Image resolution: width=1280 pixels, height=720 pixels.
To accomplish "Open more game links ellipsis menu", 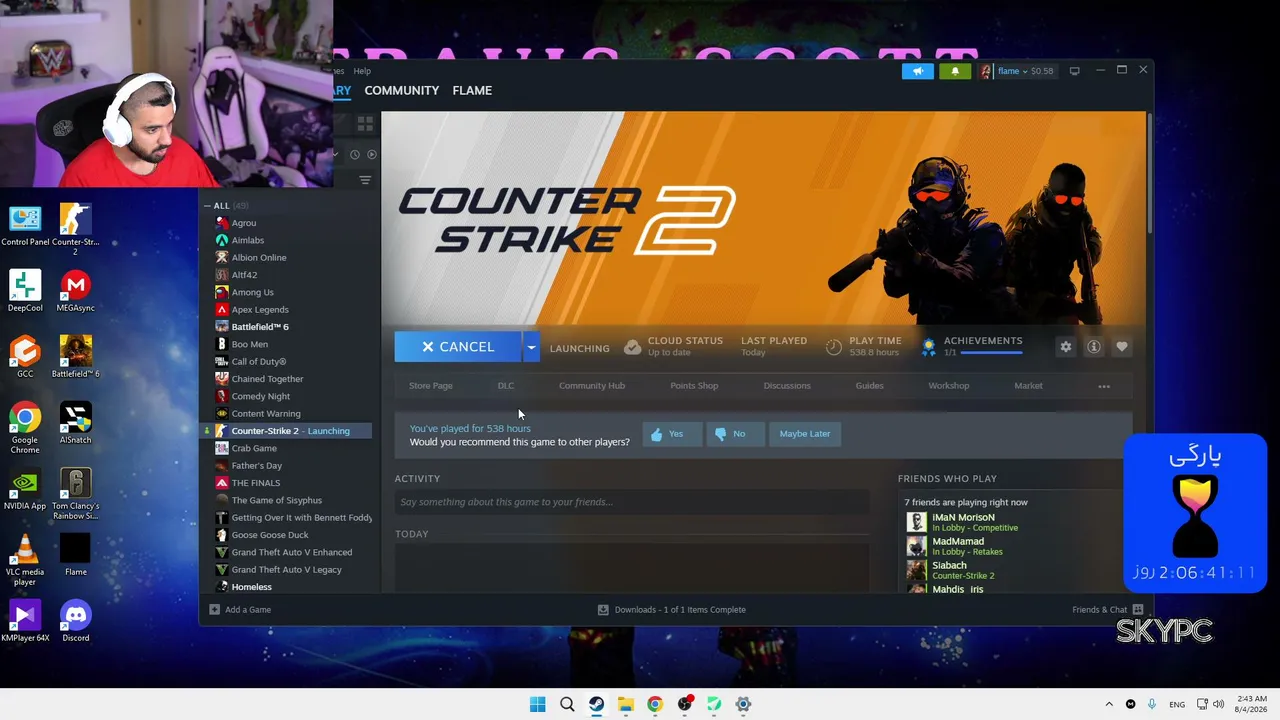I will (1104, 386).
